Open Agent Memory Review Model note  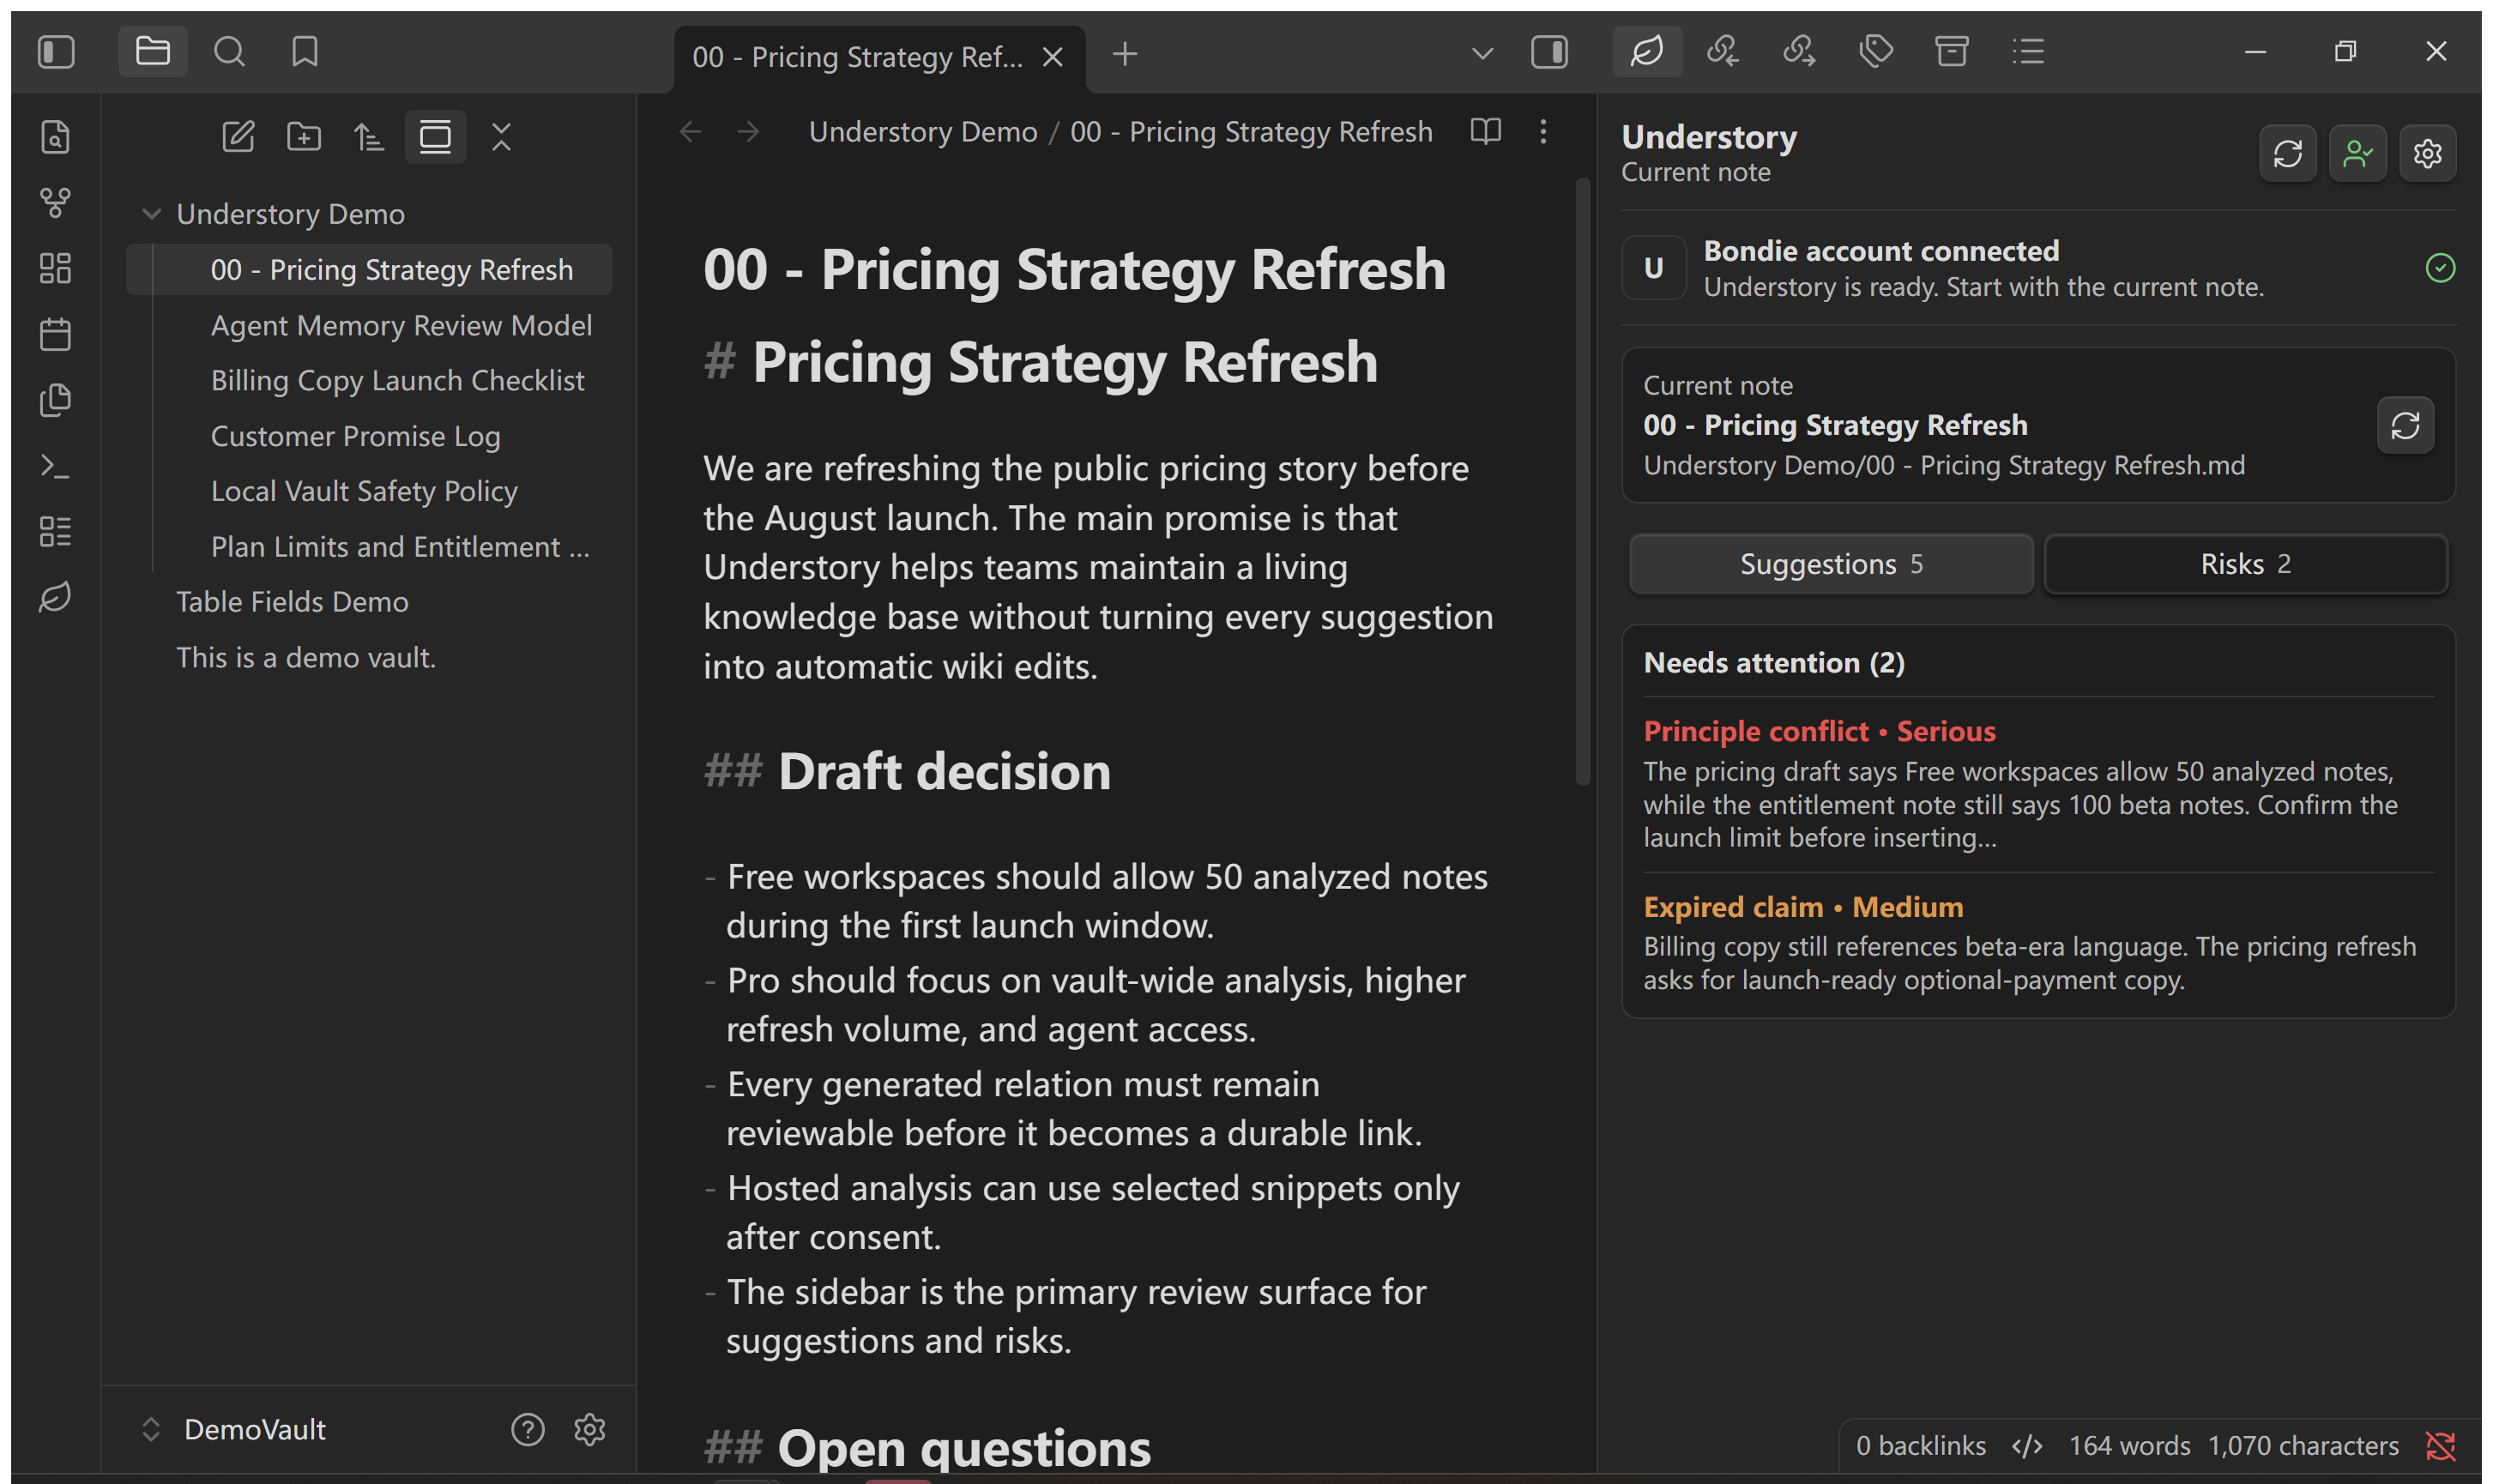[401, 325]
